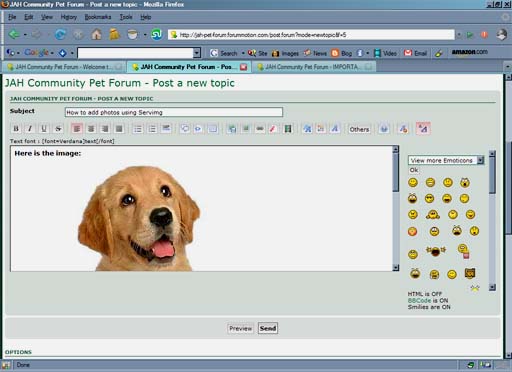This screenshot has width=512, height=372.
Task: Reload the page in Firefox
Action: coord(60,34)
